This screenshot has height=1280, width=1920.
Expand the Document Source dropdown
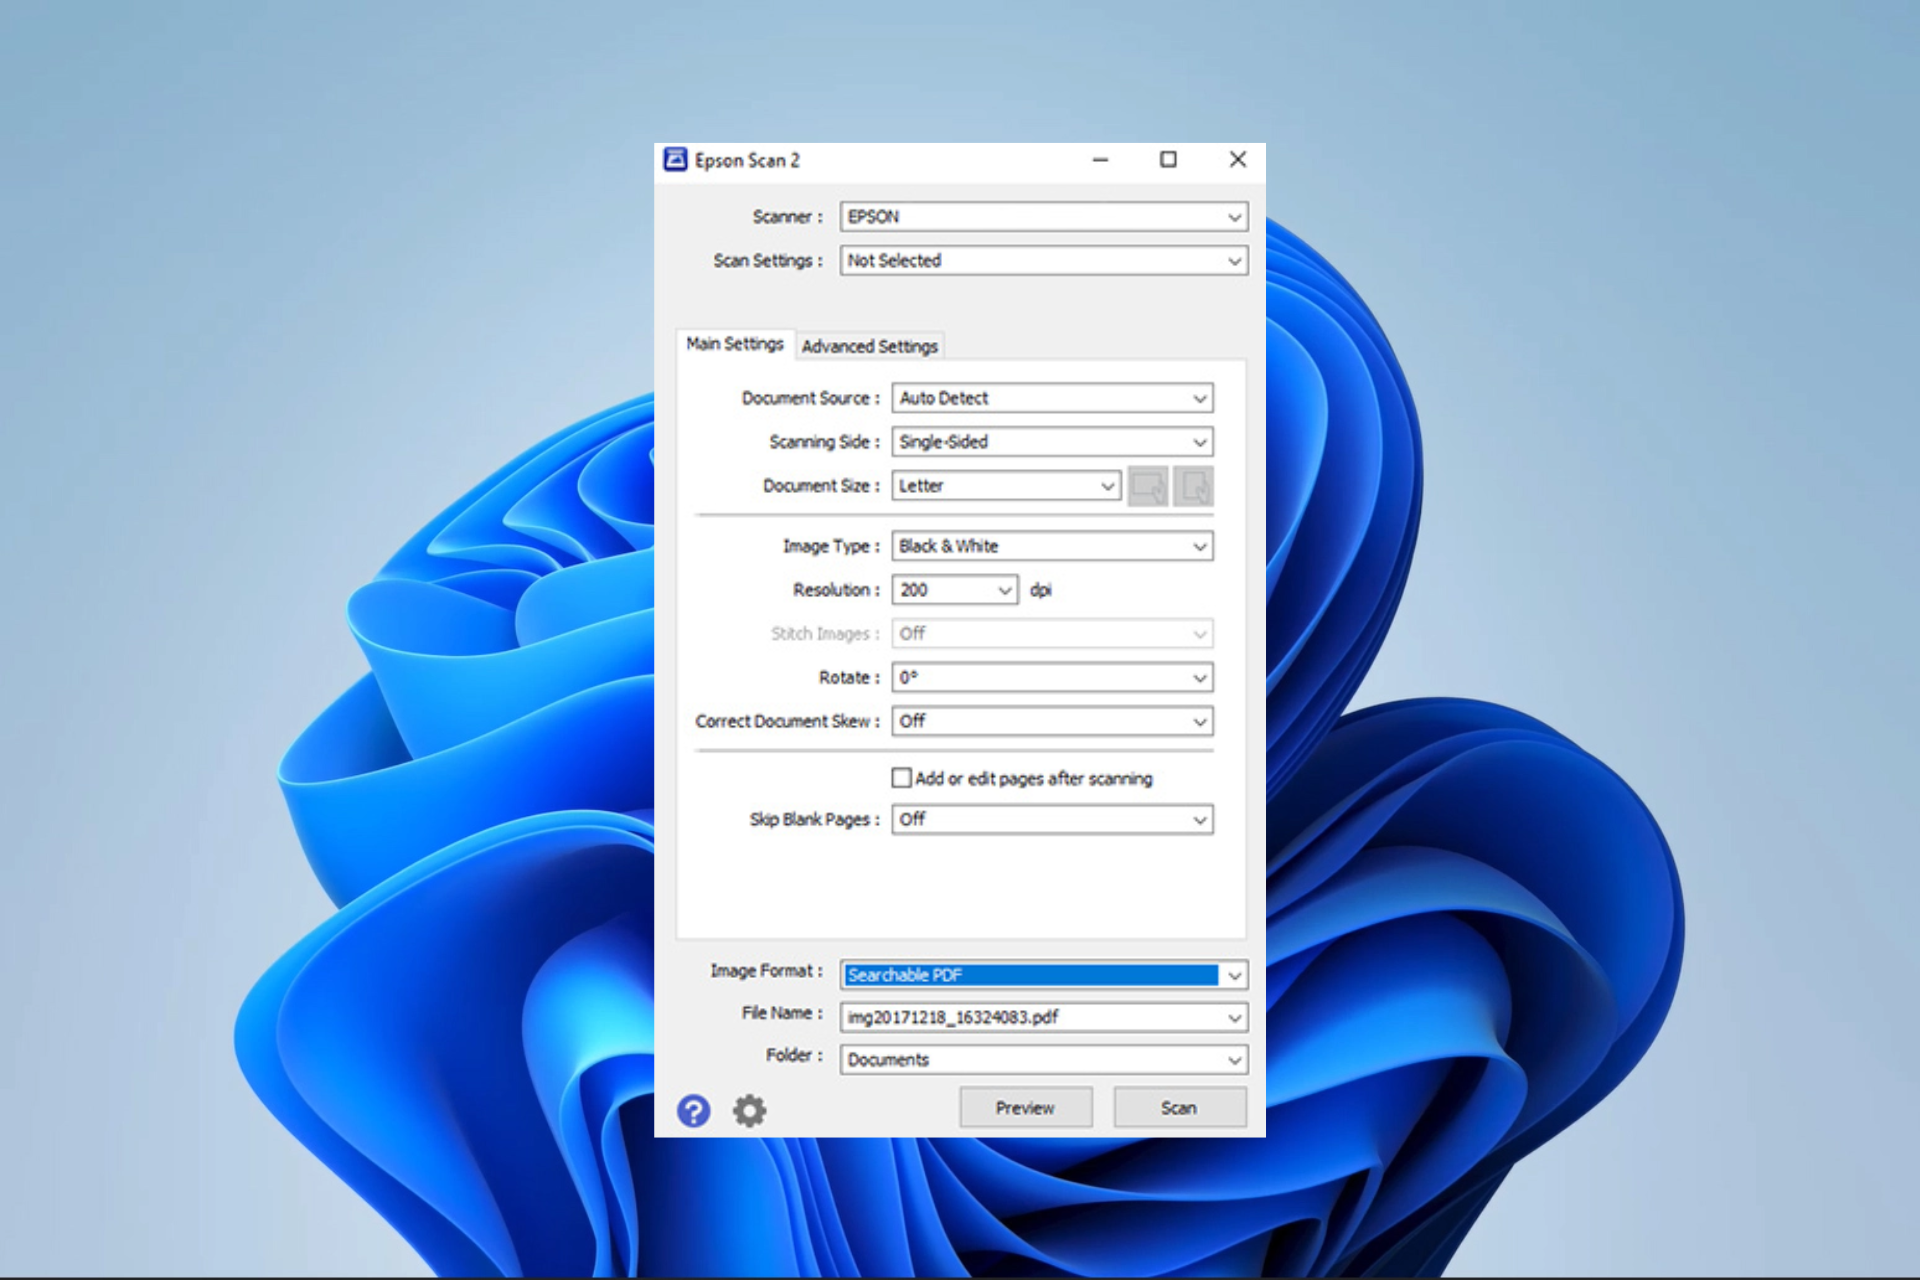click(x=1052, y=398)
